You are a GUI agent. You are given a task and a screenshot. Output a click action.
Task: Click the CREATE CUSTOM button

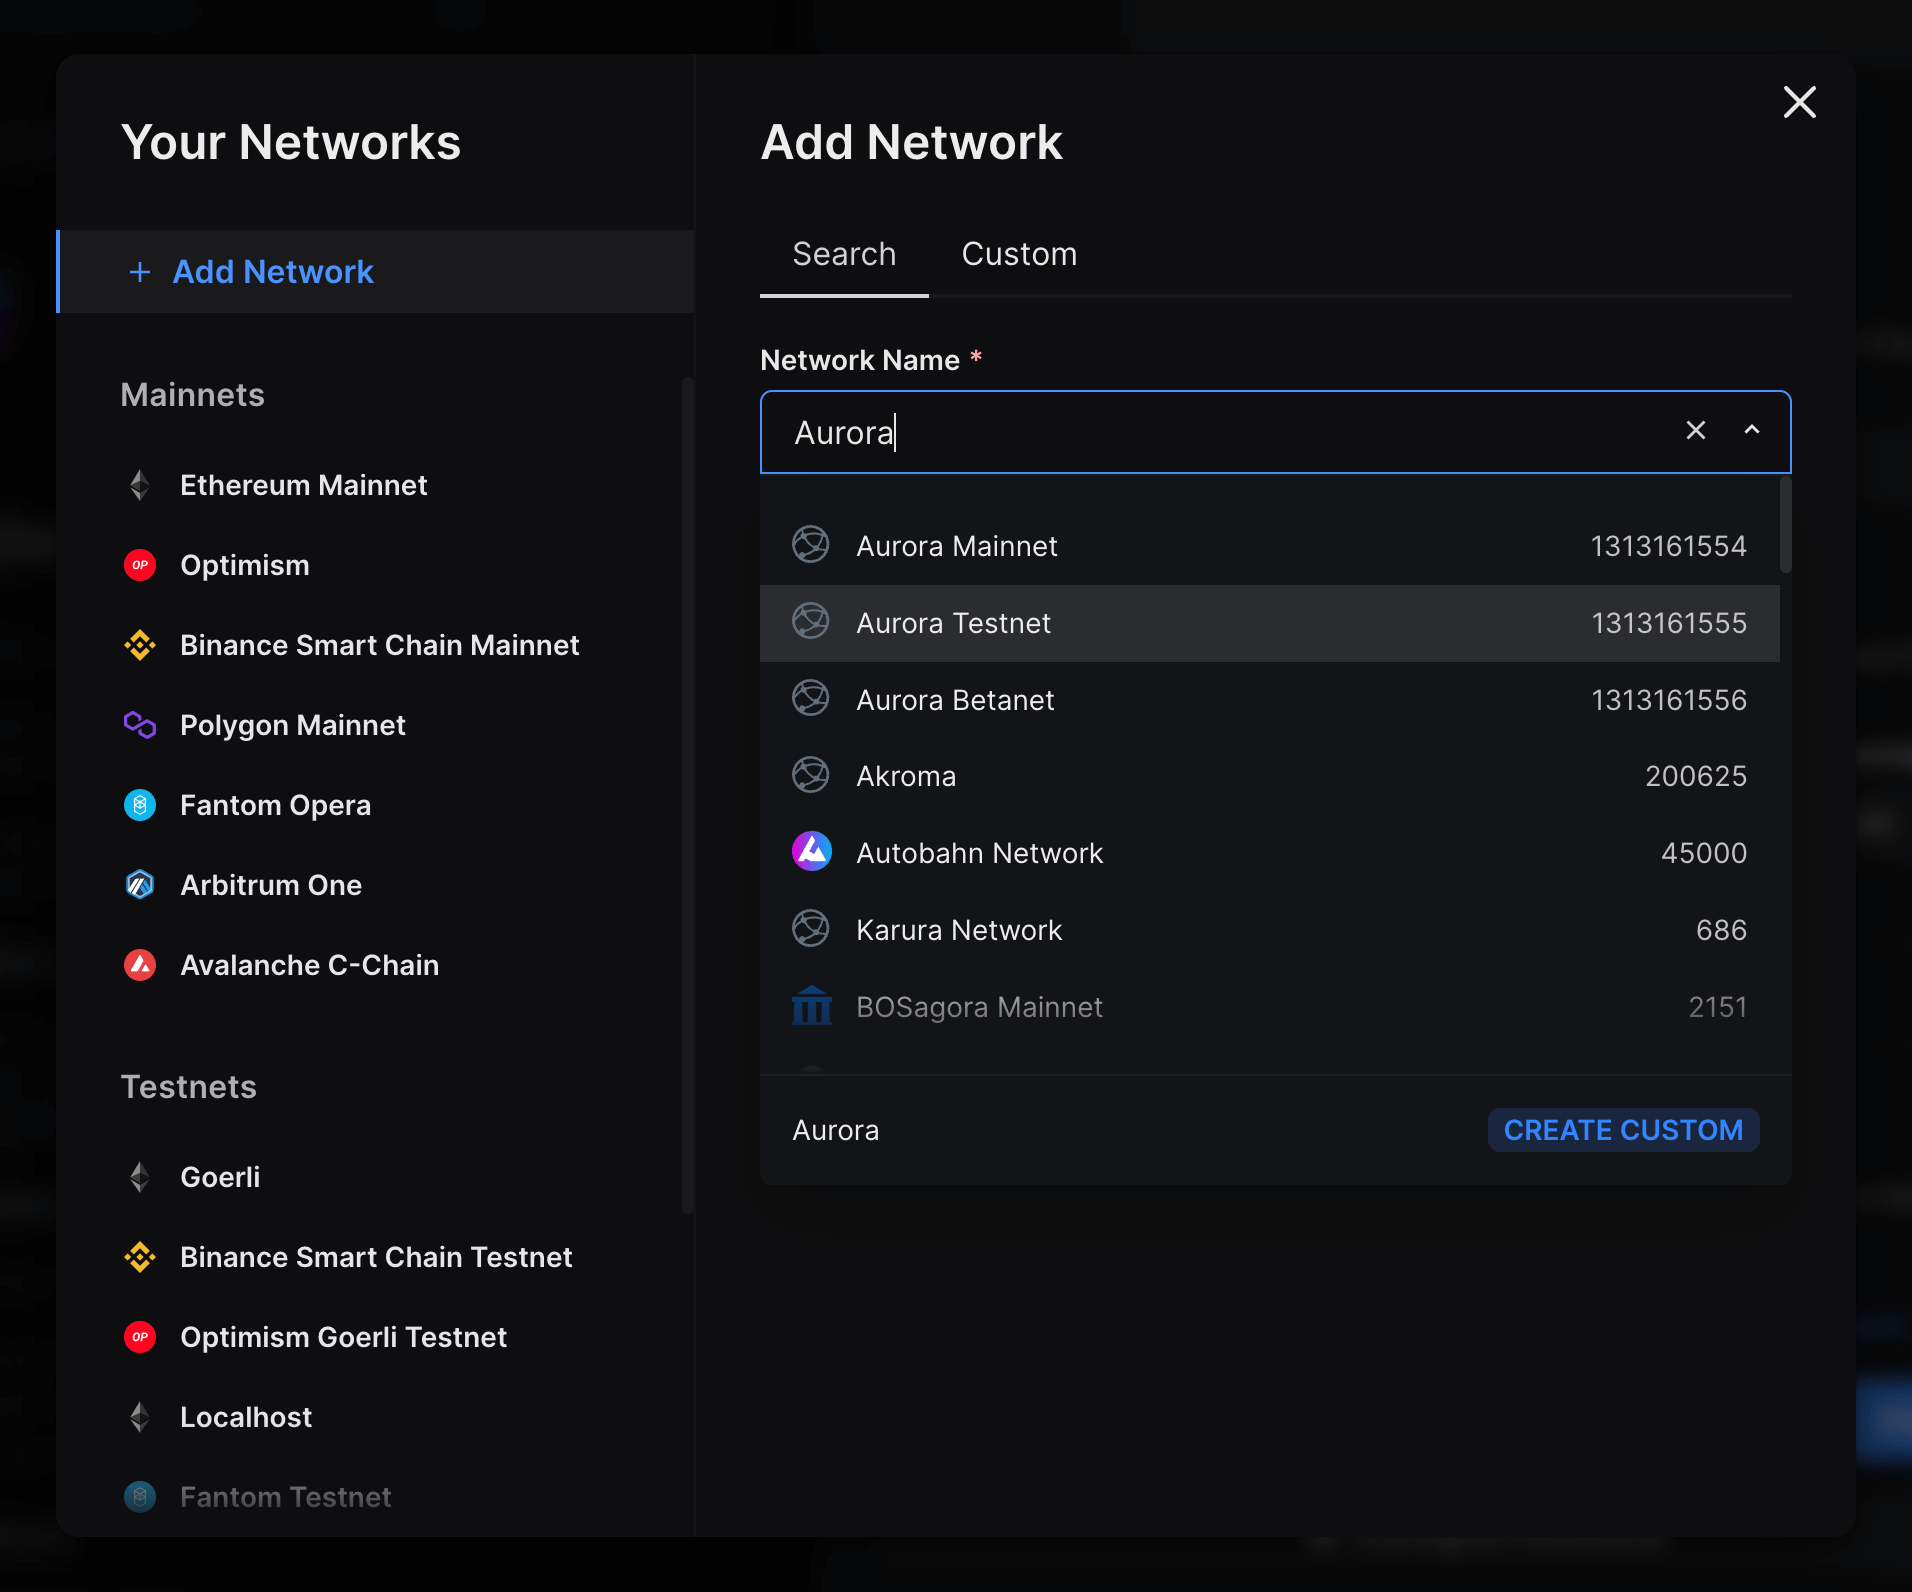coord(1623,1130)
